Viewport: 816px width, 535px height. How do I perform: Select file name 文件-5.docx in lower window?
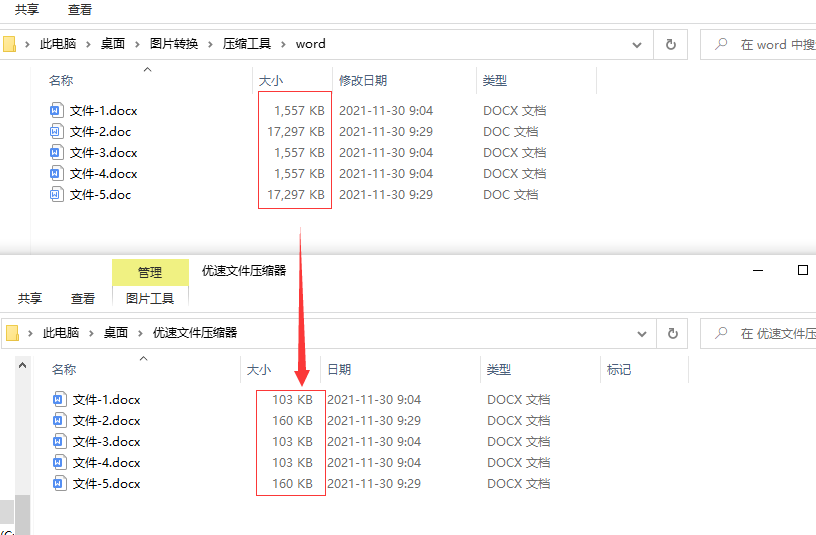pos(107,483)
